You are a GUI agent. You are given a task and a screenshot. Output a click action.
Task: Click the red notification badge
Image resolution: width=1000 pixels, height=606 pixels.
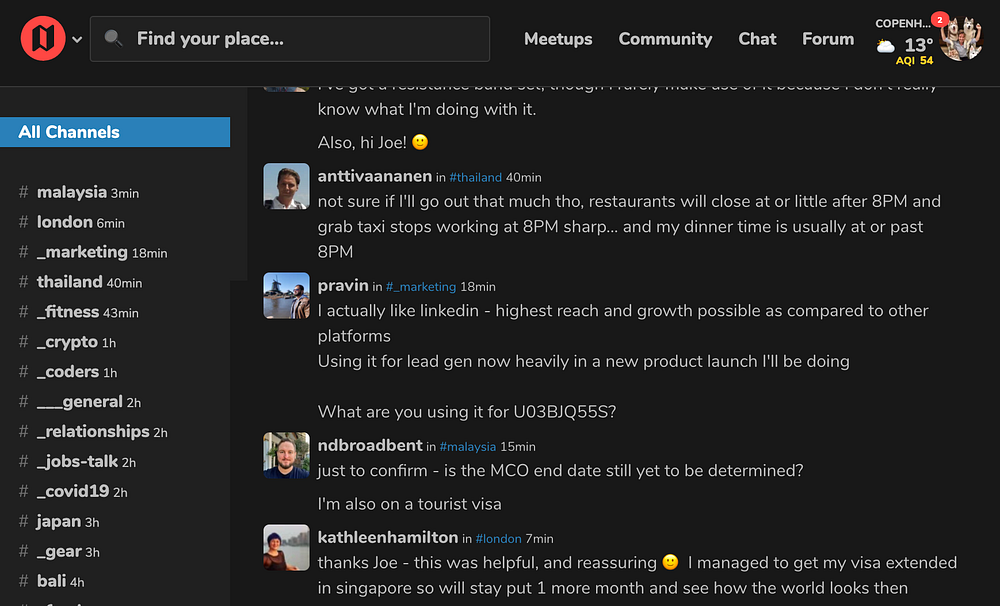939,19
